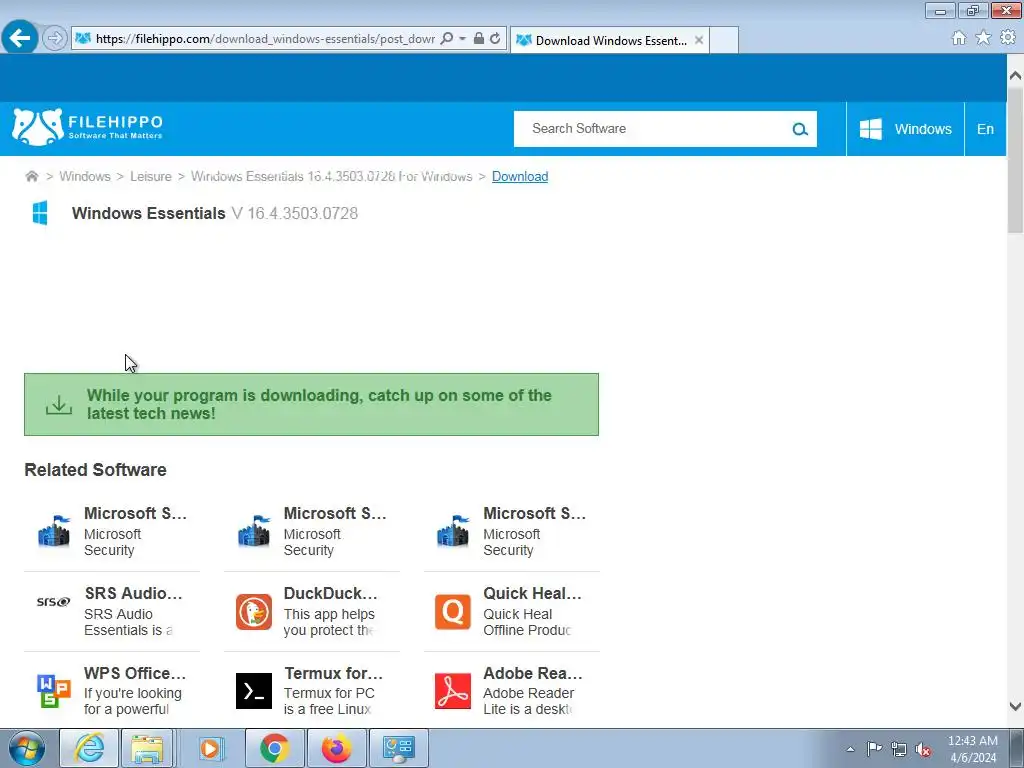Click the Termux terminal icon
Image resolution: width=1024 pixels, height=768 pixels.
click(x=253, y=691)
